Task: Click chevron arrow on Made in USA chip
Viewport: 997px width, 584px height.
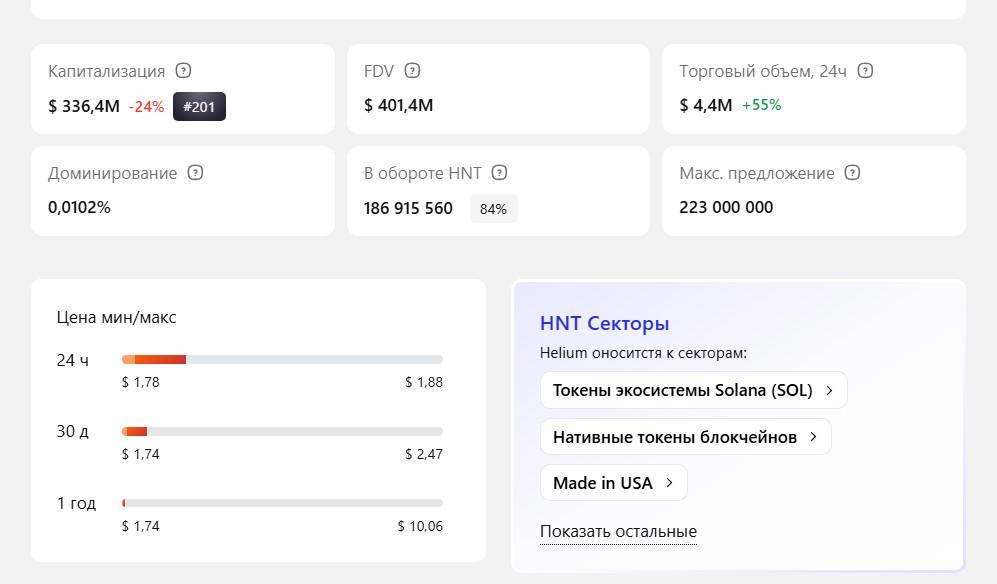Action: 669,483
